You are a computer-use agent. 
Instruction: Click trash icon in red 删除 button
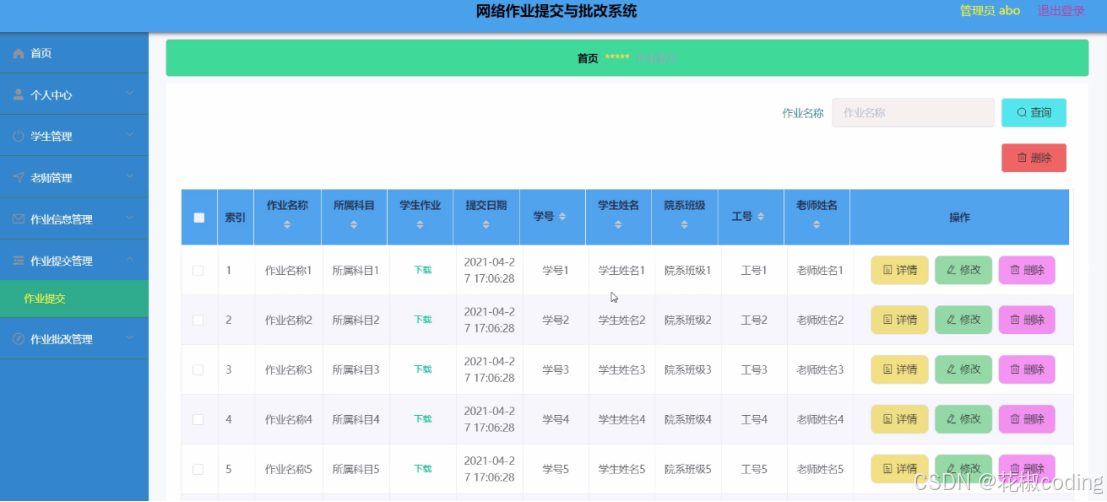coord(1022,158)
